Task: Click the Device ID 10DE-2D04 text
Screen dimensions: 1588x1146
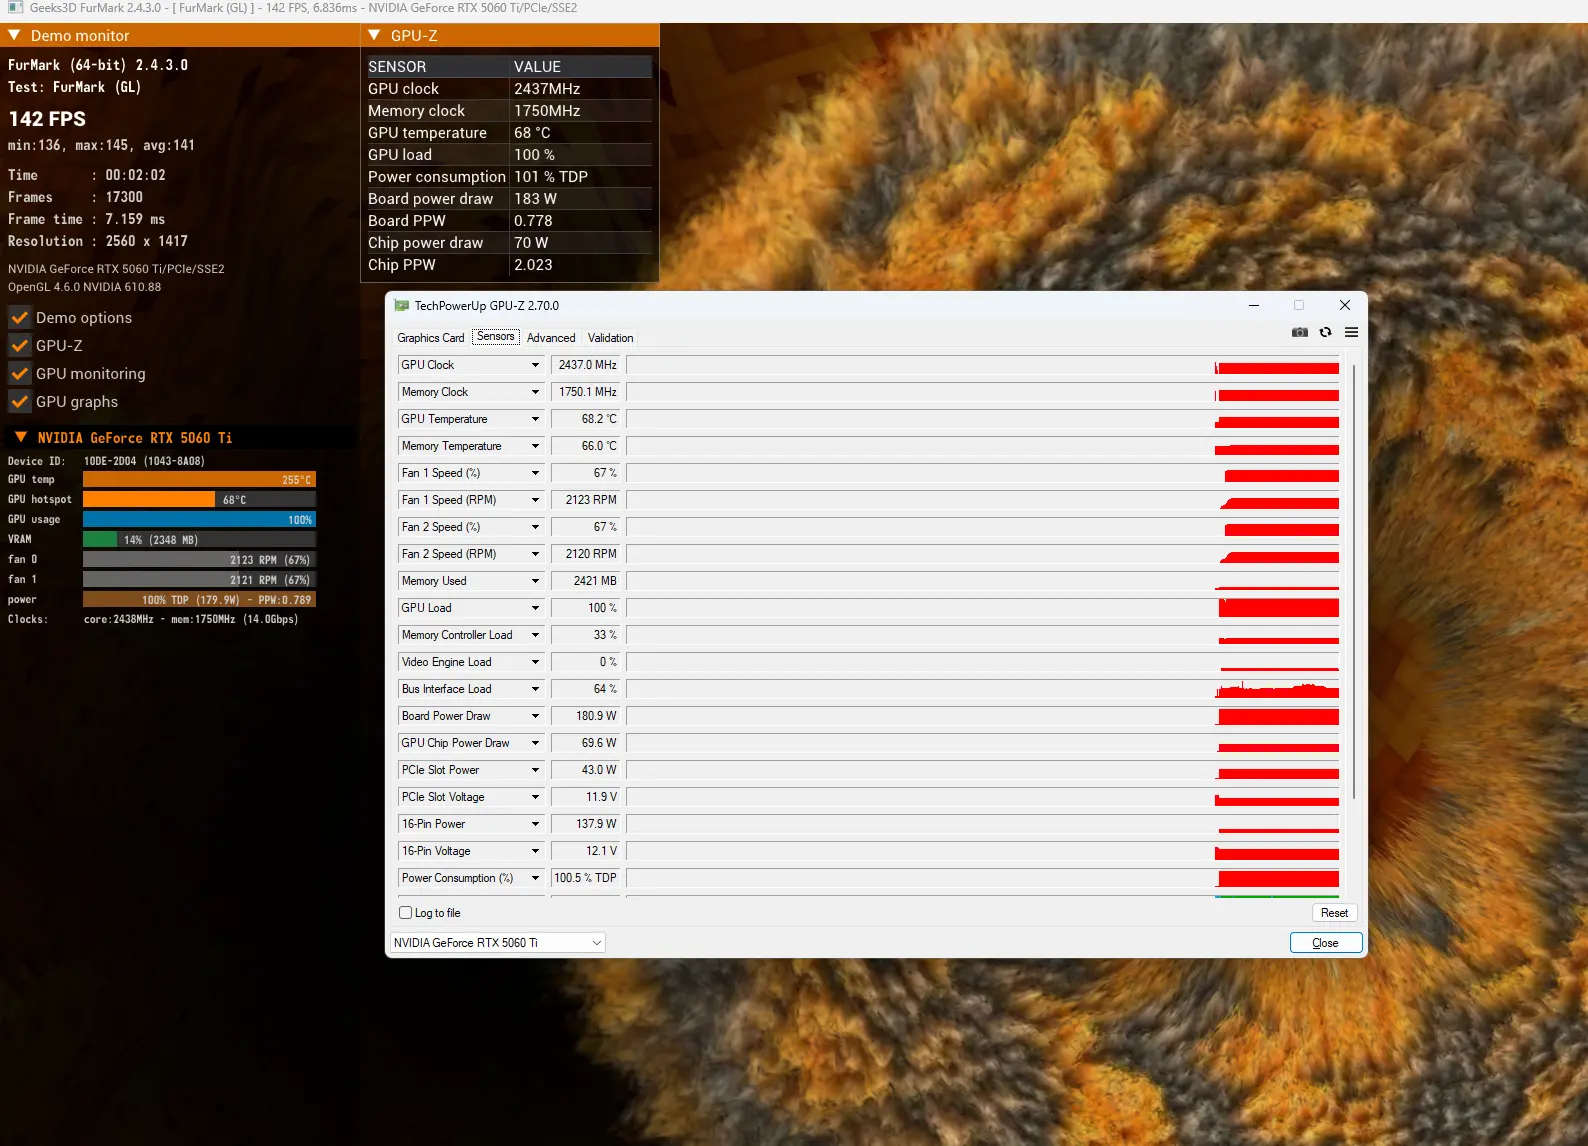Action: click(144, 461)
